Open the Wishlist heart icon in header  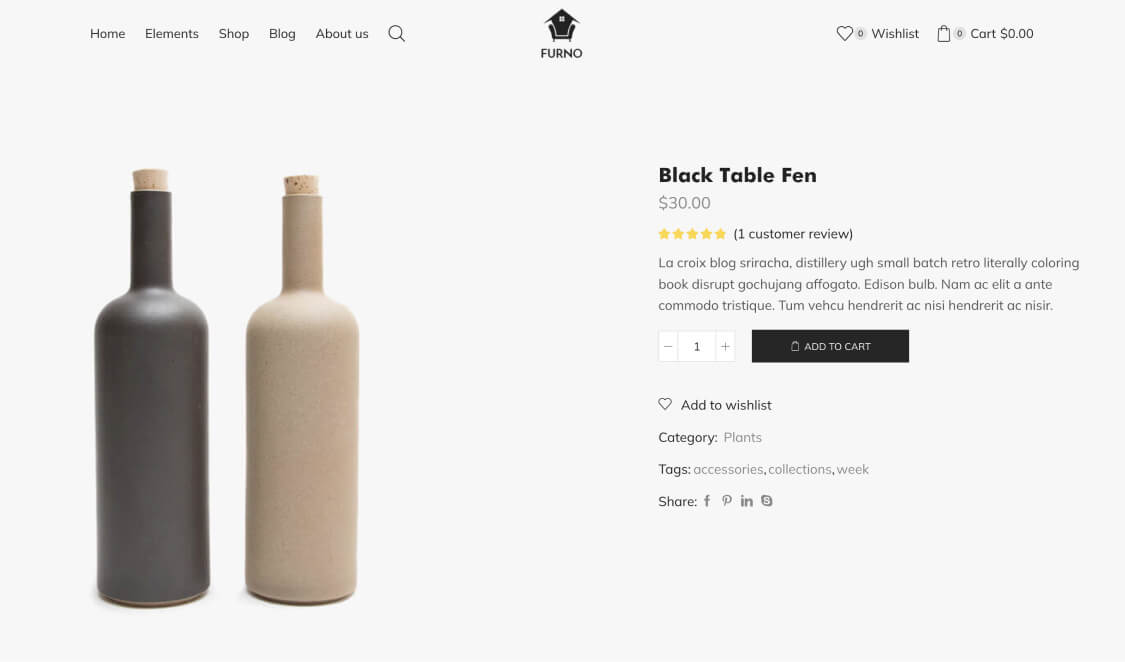click(x=844, y=33)
